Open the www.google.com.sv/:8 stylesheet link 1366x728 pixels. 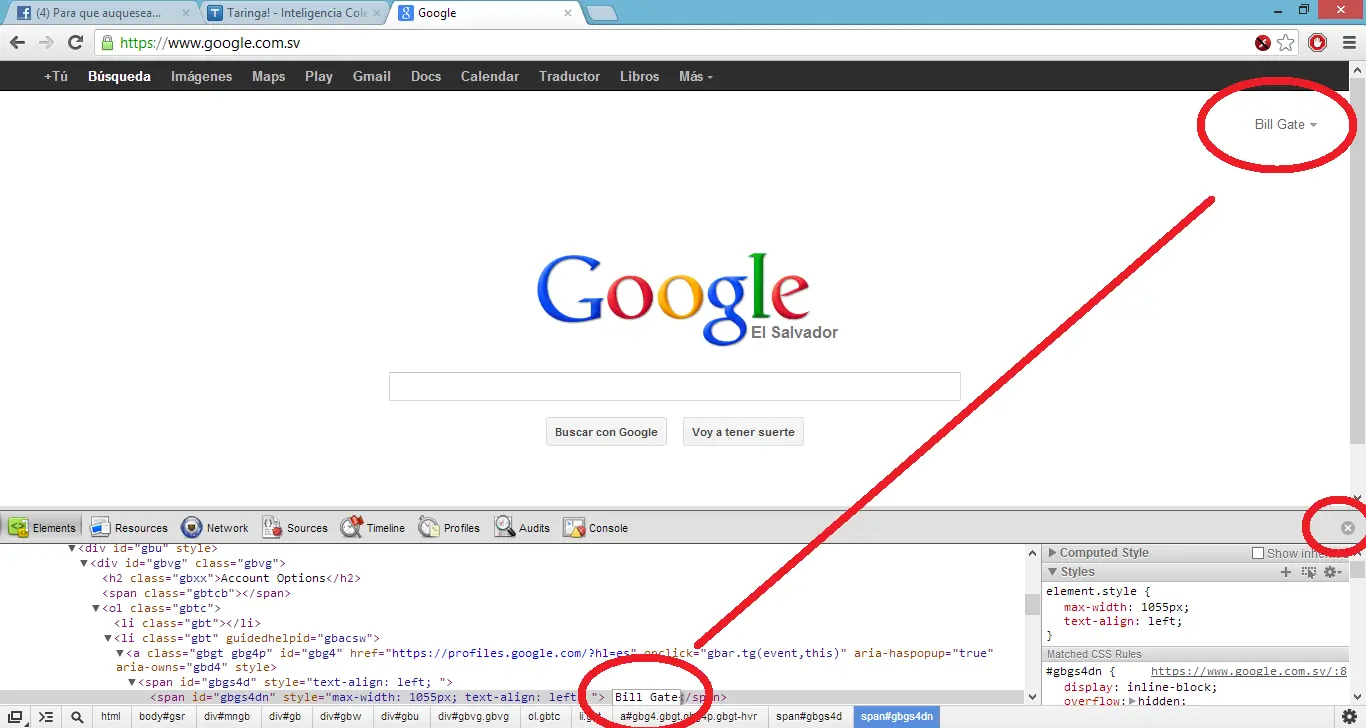pyautogui.click(x=1249, y=672)
